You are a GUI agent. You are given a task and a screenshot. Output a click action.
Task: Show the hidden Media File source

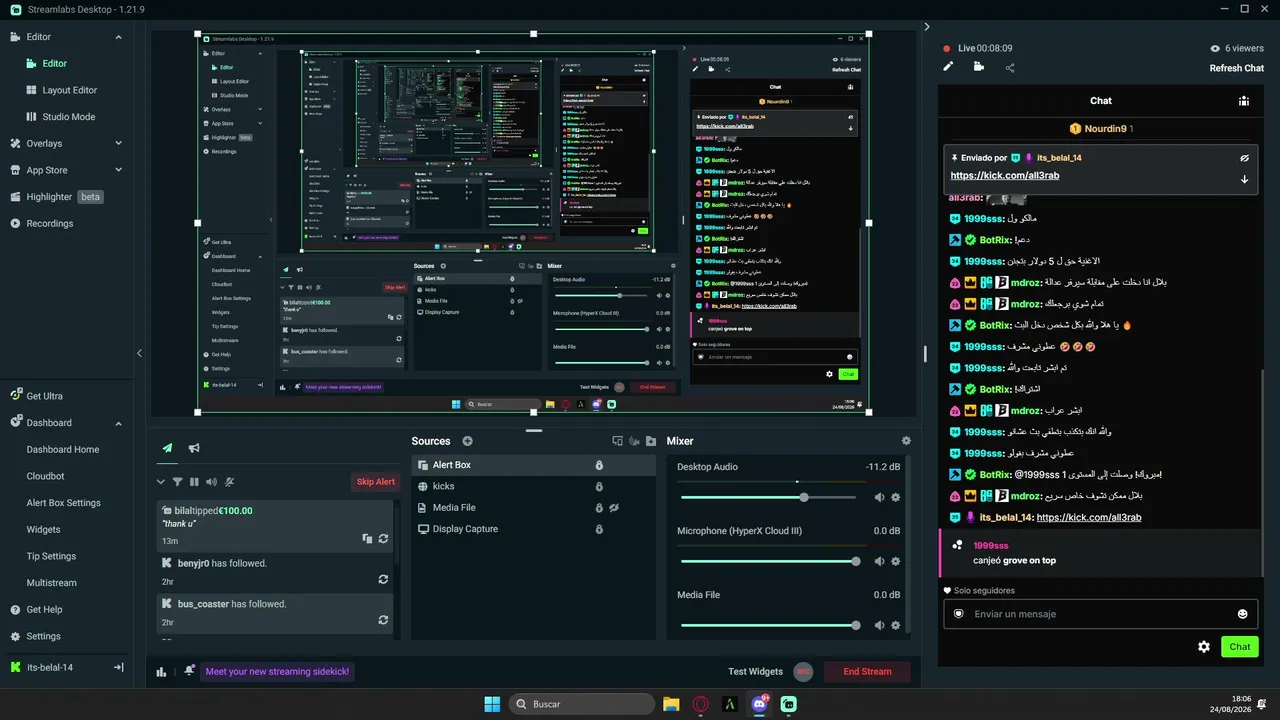click(x=615, y=508)
